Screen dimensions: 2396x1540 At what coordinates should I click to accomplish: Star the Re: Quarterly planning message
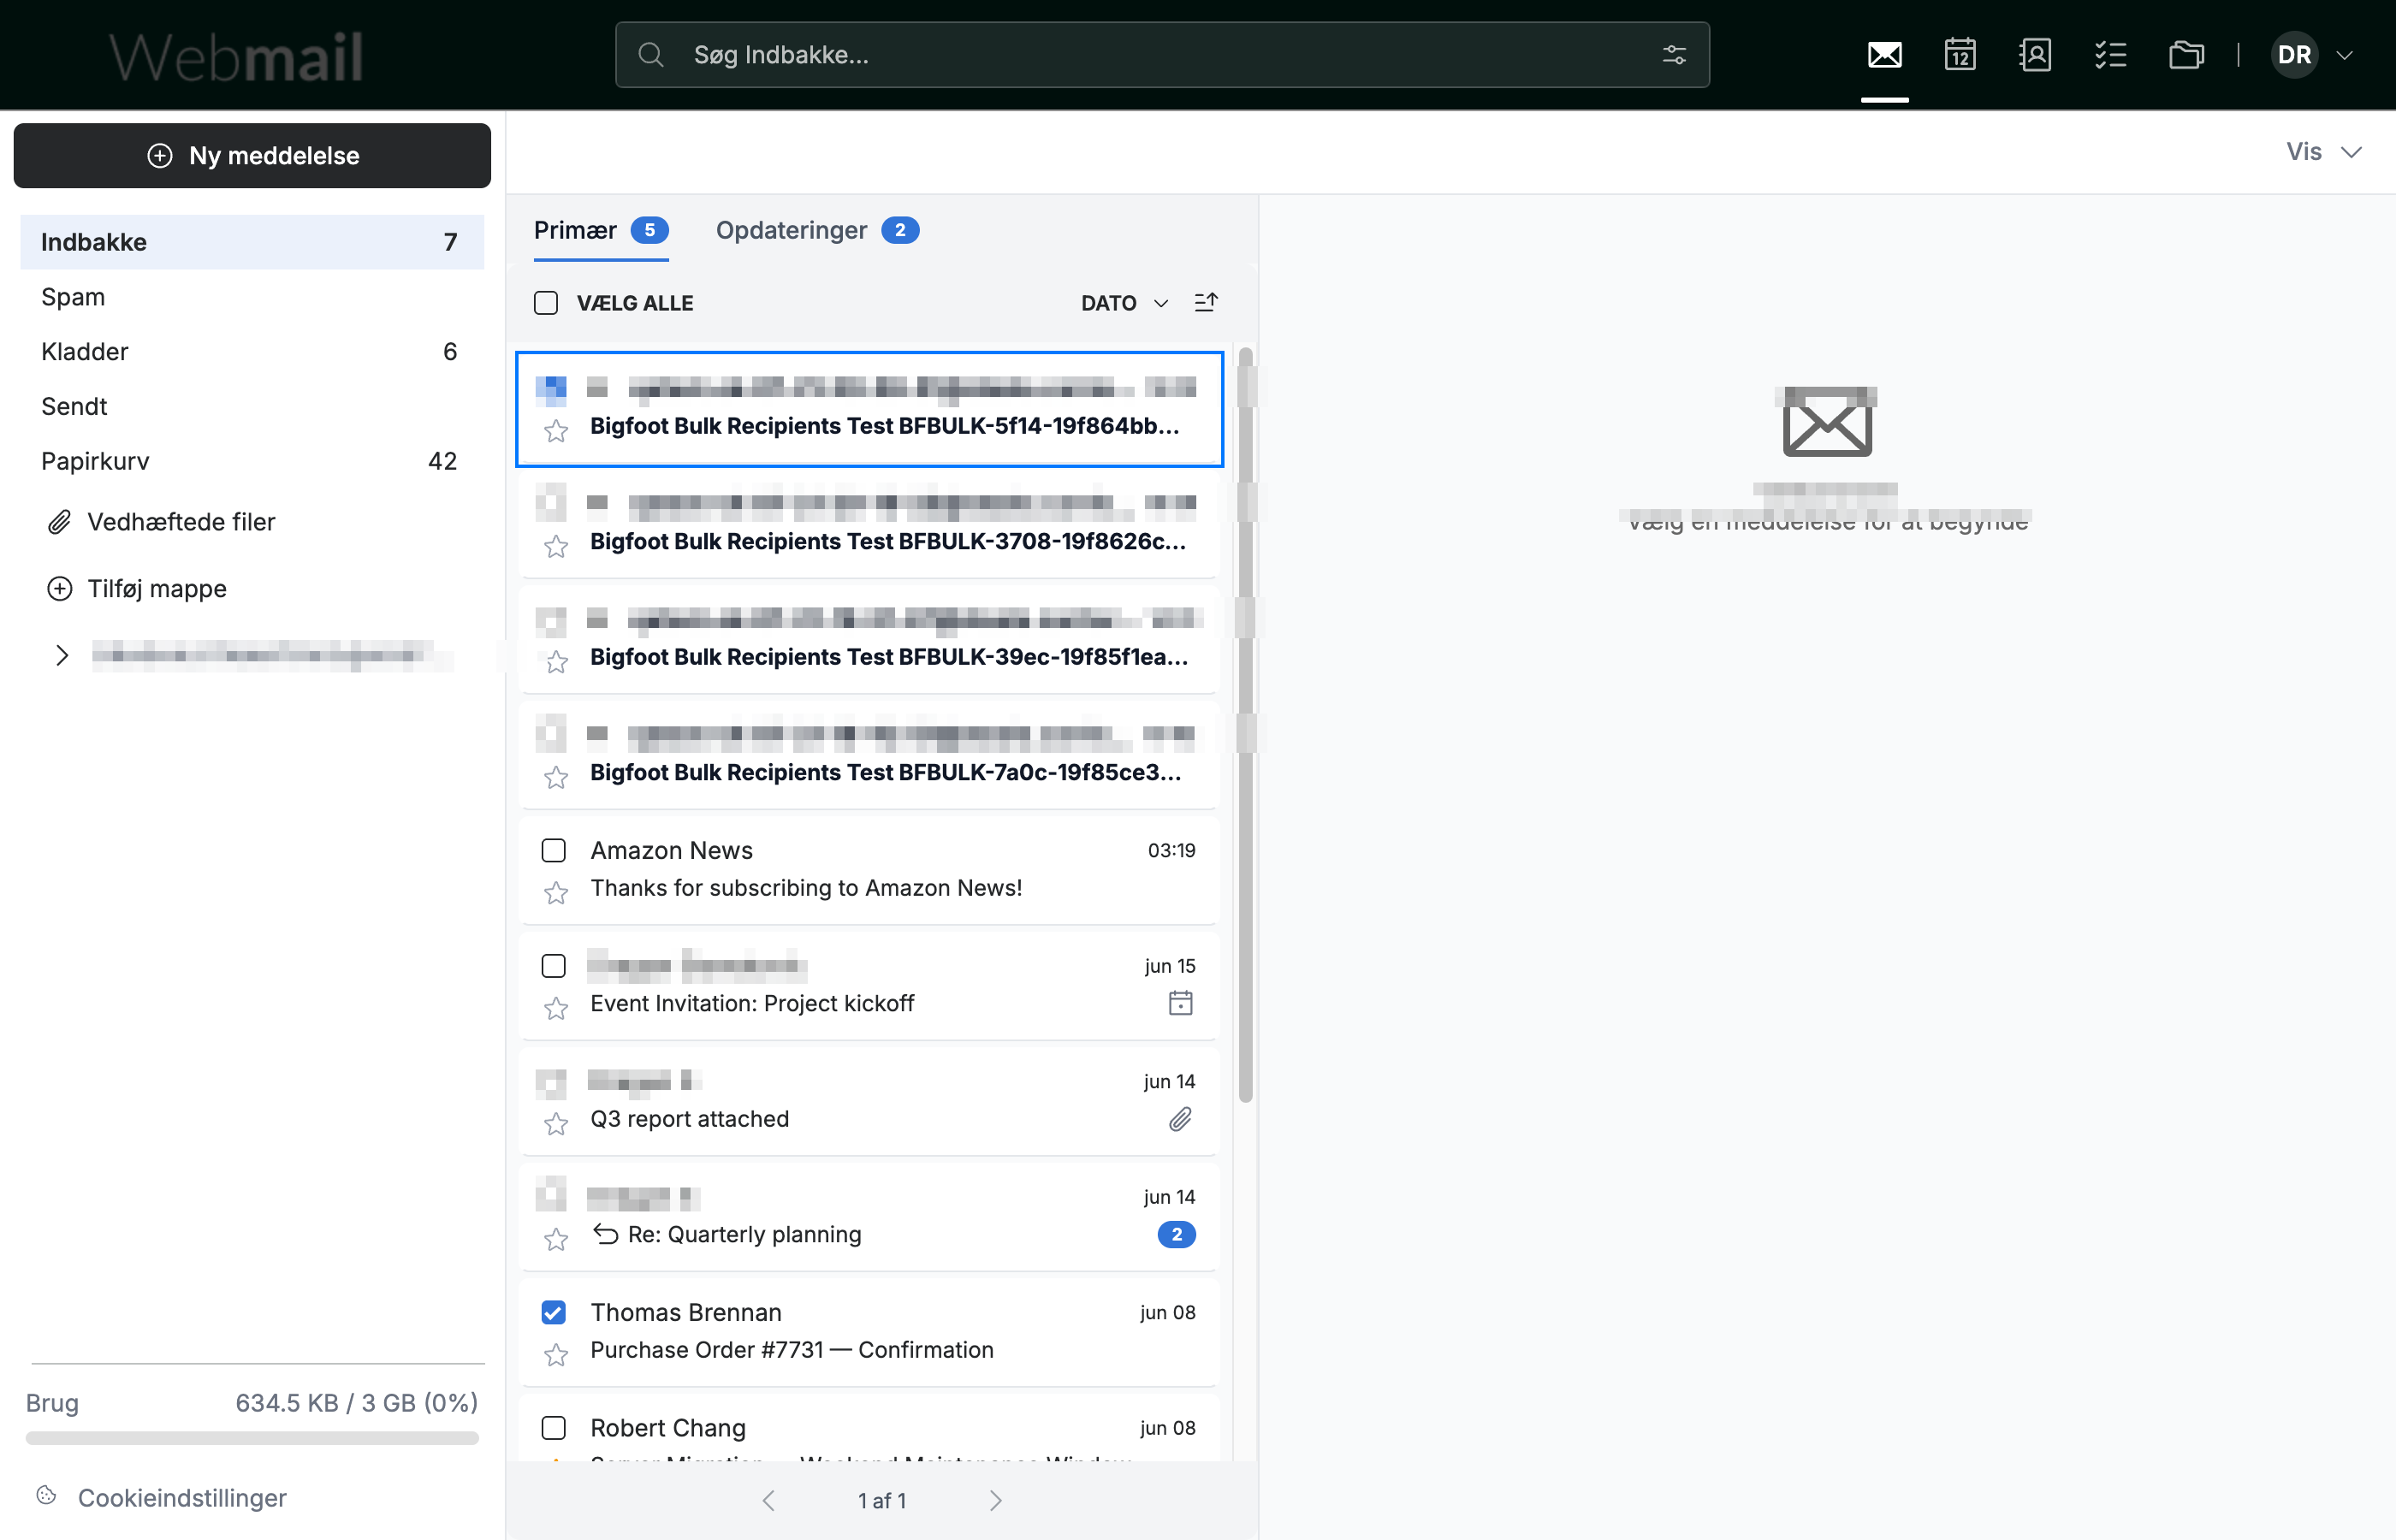pyautogui.click(x=556, y=1240)
